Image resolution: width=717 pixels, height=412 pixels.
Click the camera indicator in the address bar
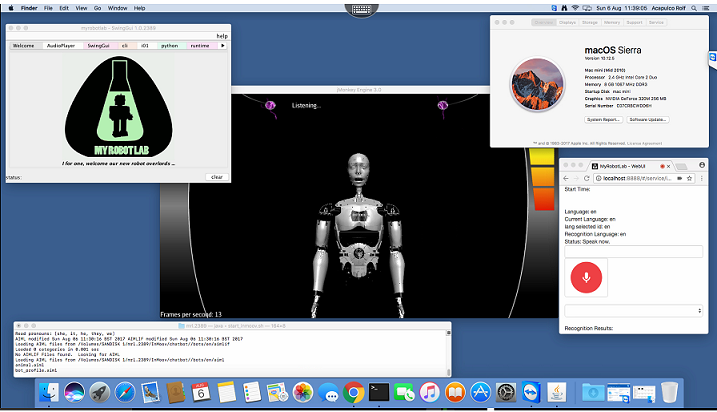[x=680, y=178]
